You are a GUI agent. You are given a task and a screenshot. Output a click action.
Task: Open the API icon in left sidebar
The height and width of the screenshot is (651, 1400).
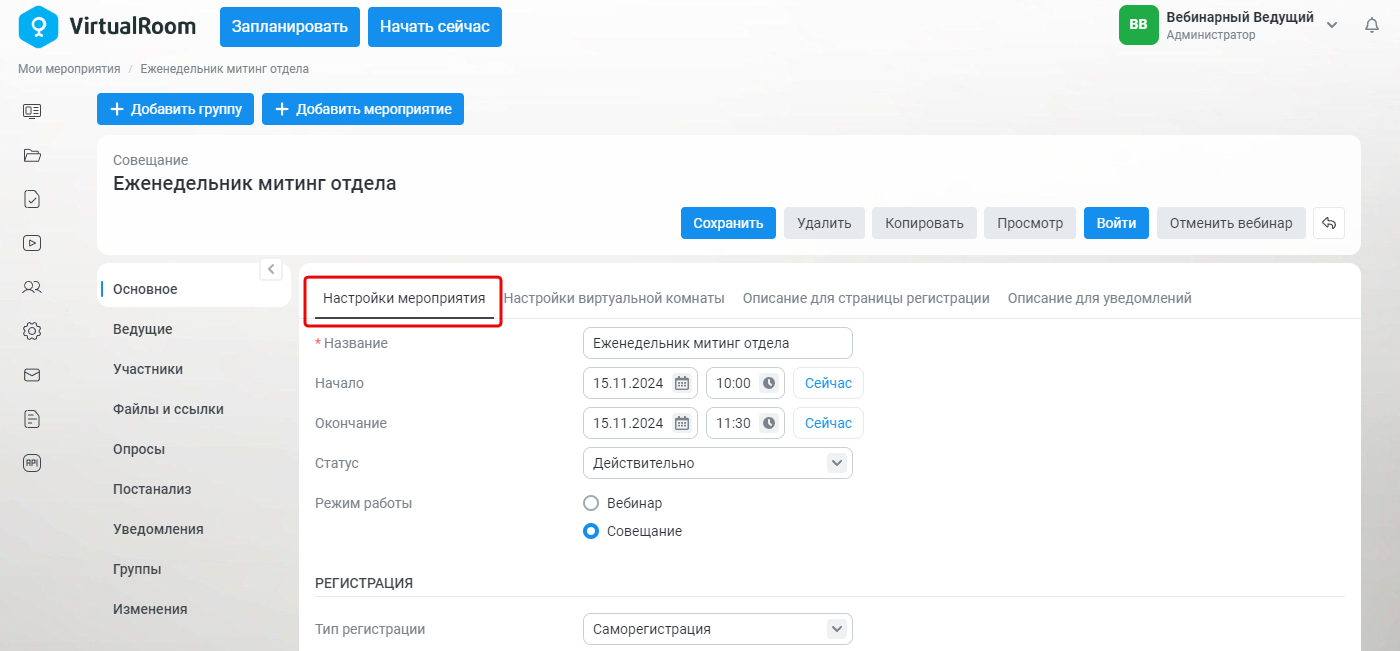click(x=32, y=463)
